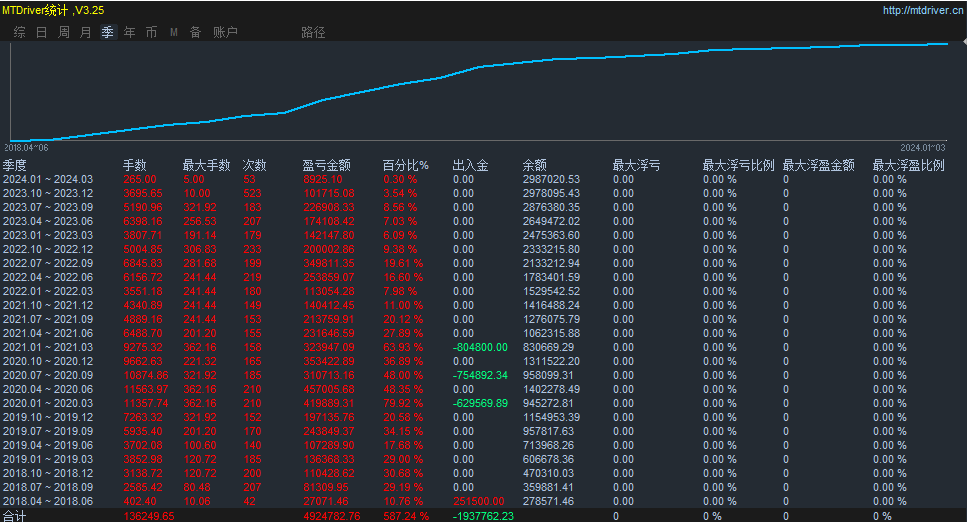
Task: Click the 最大浮亏比例 column header
Action: pyautogui.click(x=739, y=165)
